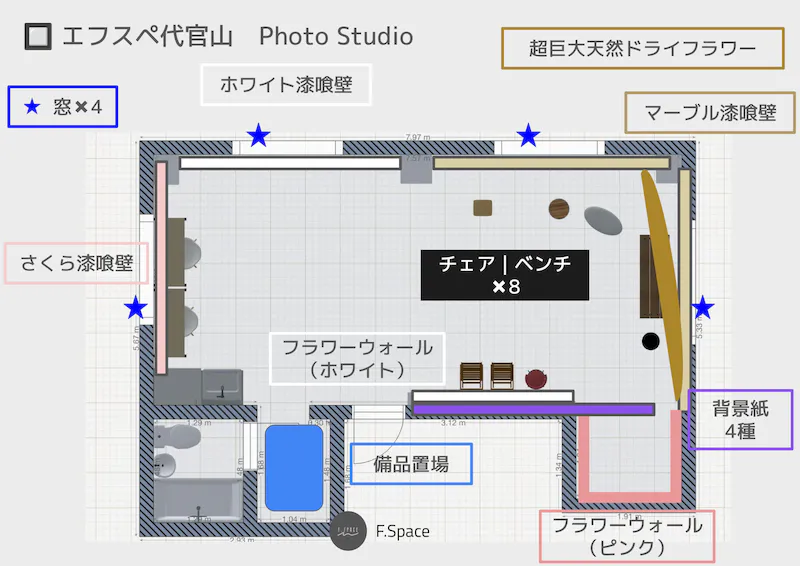This screenshot has height=566, width=800.
Task: Click the 7.97 m dimension label
Action: 418,137
